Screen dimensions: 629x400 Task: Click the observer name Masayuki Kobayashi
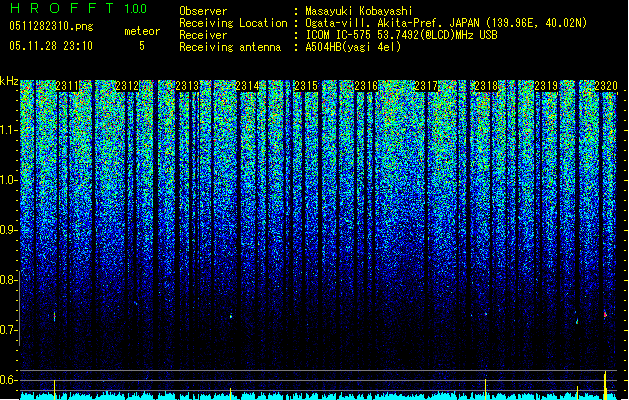click(x=359, y=11)
